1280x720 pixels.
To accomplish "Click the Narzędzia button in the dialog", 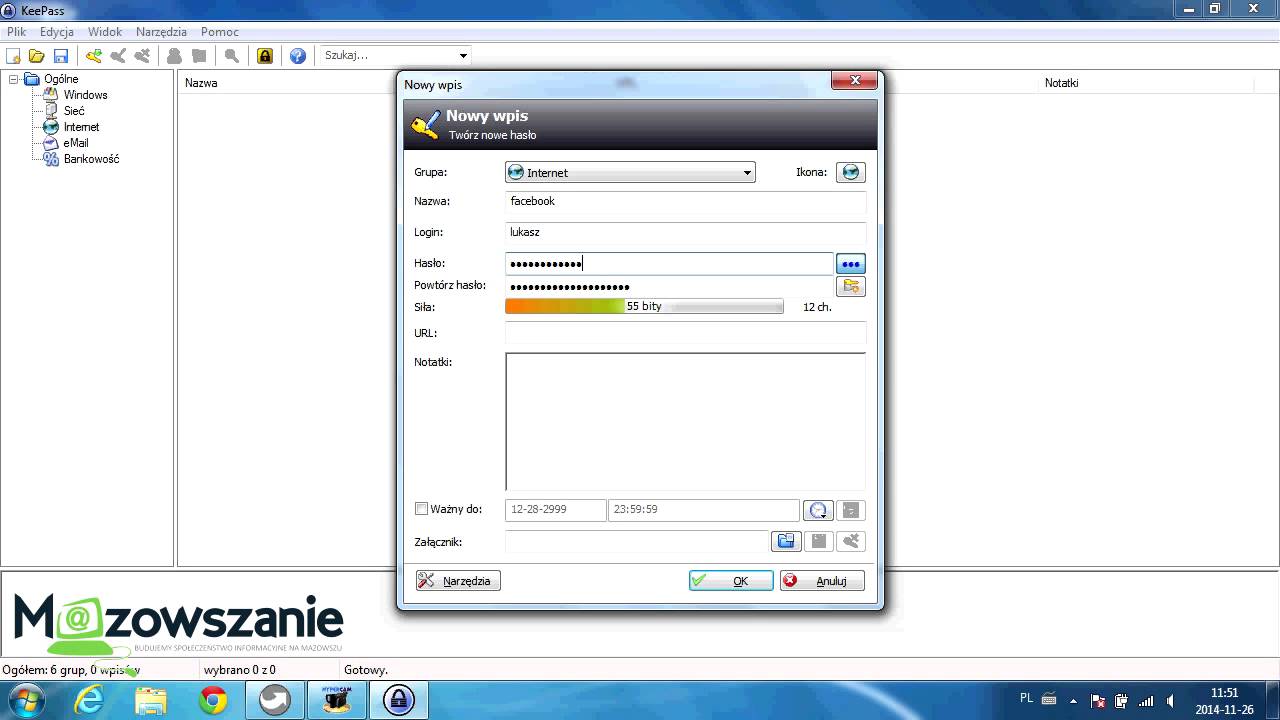I will [x=458, y=581].
